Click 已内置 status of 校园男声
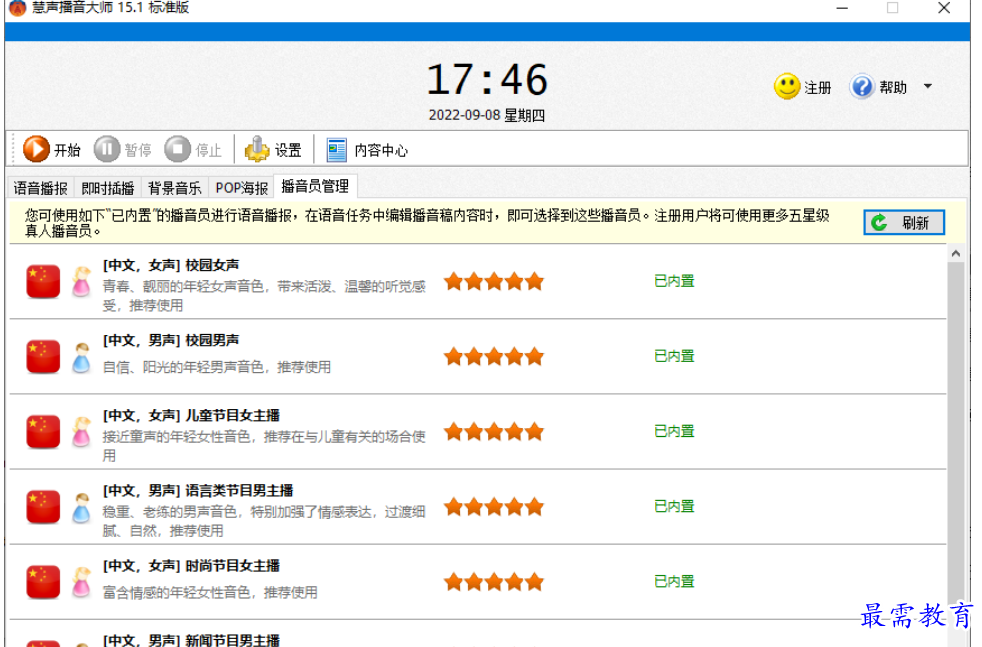Screen dimensions: 982x647 [674, 356]
